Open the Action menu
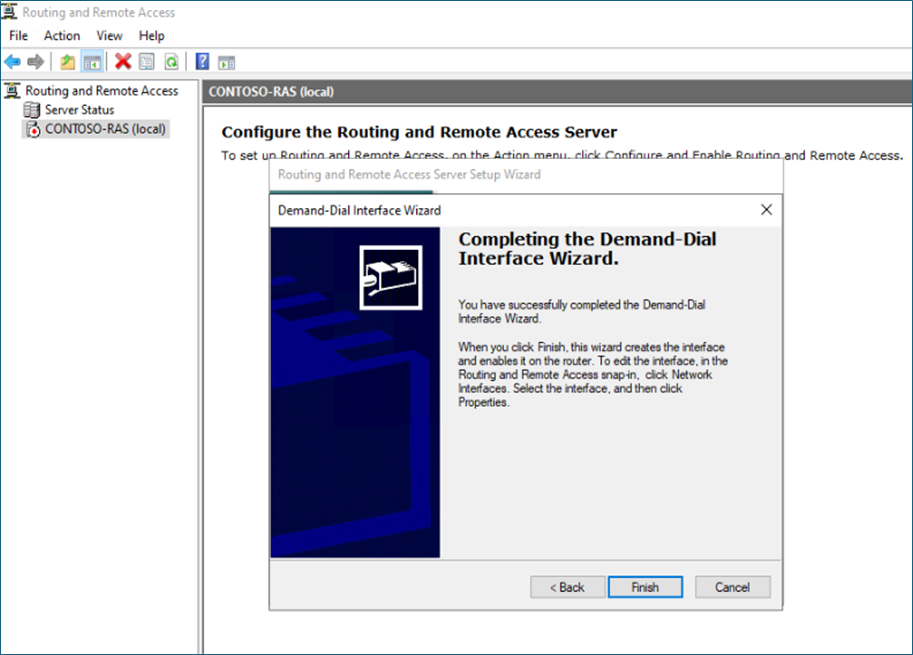This screenshot has width=913, height=655. [62, 36]
